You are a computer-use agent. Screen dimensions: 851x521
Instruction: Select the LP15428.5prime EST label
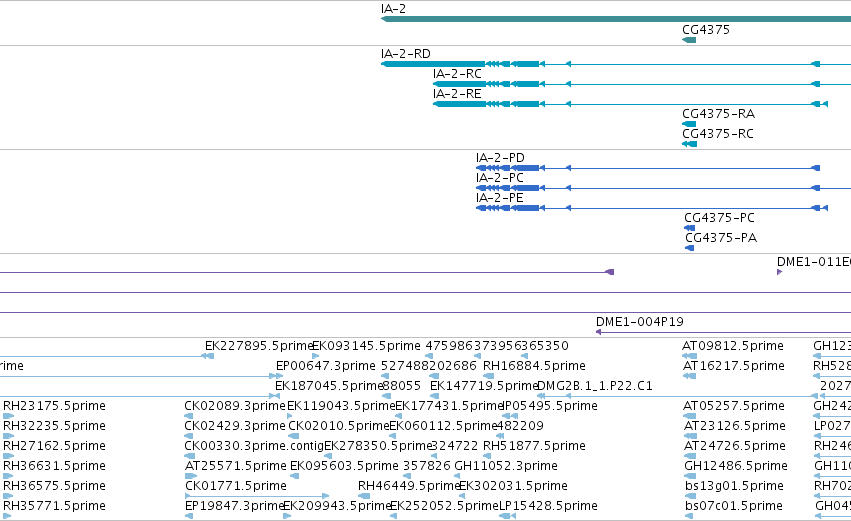coord(548,507)
